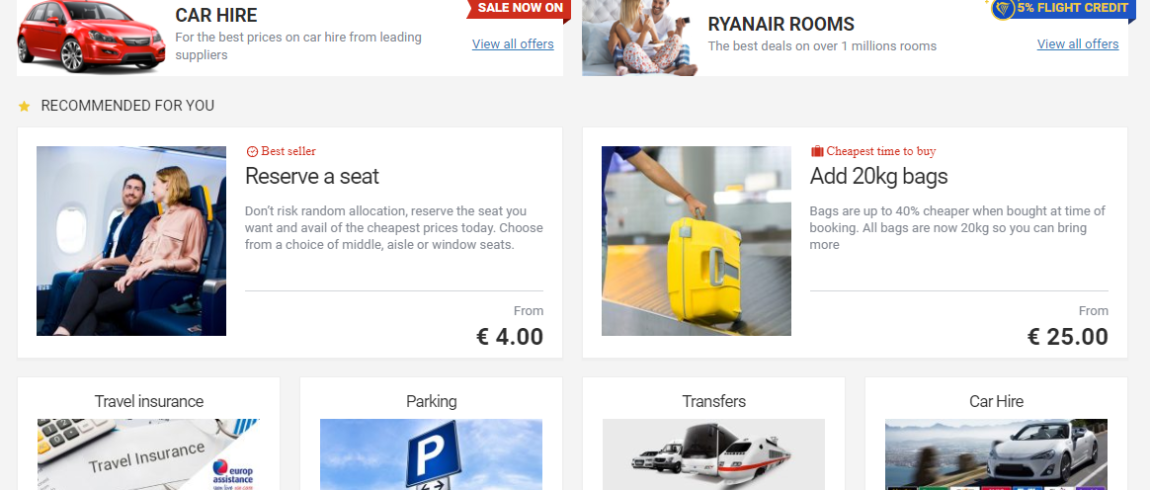Click the Reserve a seat heading
Image resolution: width=1150 pixels, height=490 pixels.
point(312,176)
